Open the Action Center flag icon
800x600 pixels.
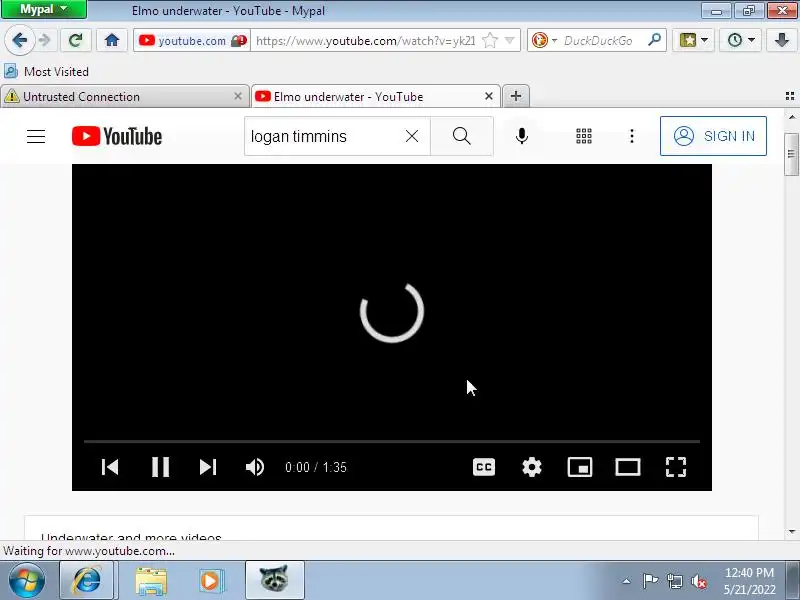pyautogui.click(x=650, y=581)
